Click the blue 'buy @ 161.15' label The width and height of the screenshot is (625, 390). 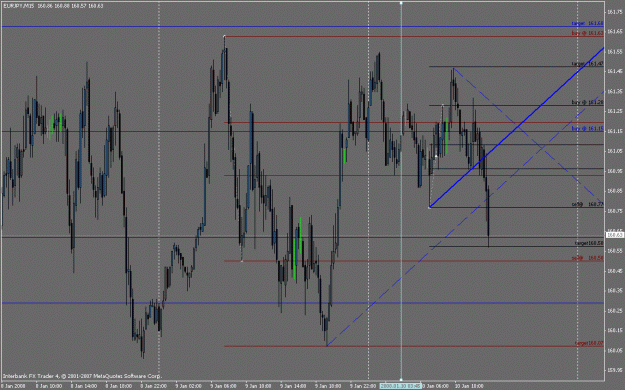click(587, 128)
